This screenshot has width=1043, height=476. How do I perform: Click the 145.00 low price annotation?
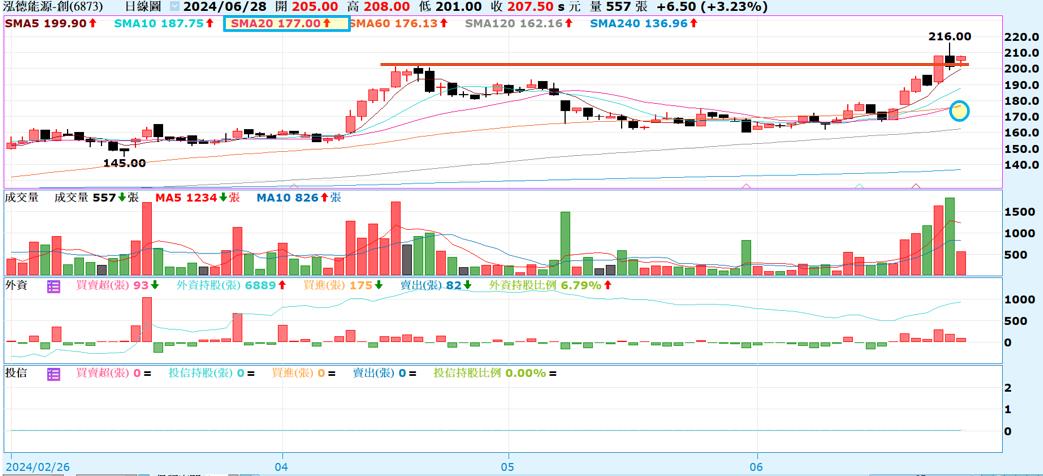click(x=124, y=162)
